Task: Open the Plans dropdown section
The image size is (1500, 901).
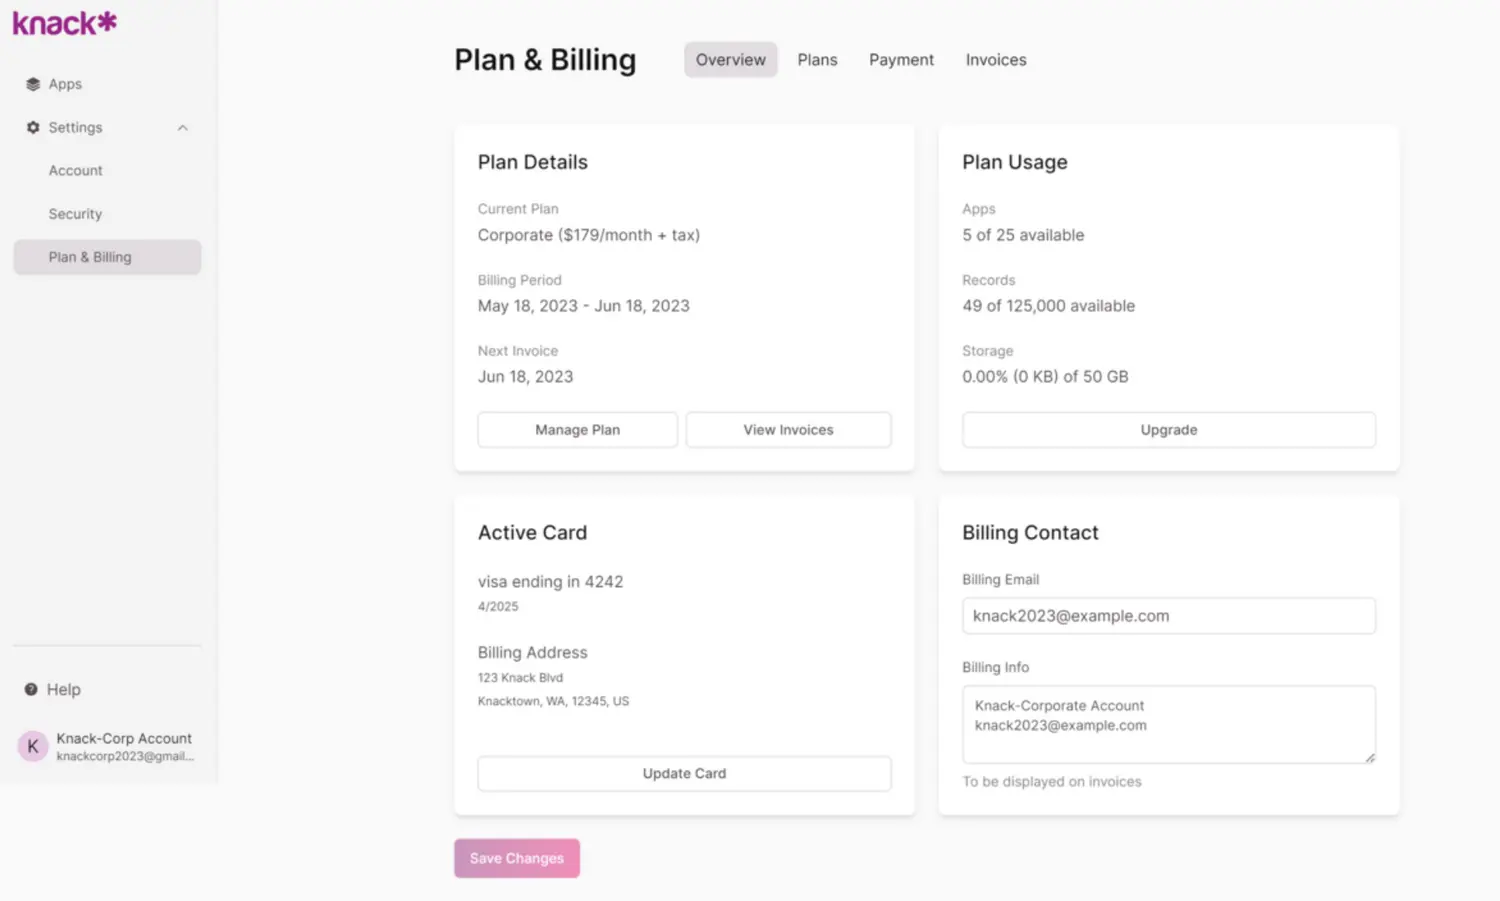Action: coord(817,59)
